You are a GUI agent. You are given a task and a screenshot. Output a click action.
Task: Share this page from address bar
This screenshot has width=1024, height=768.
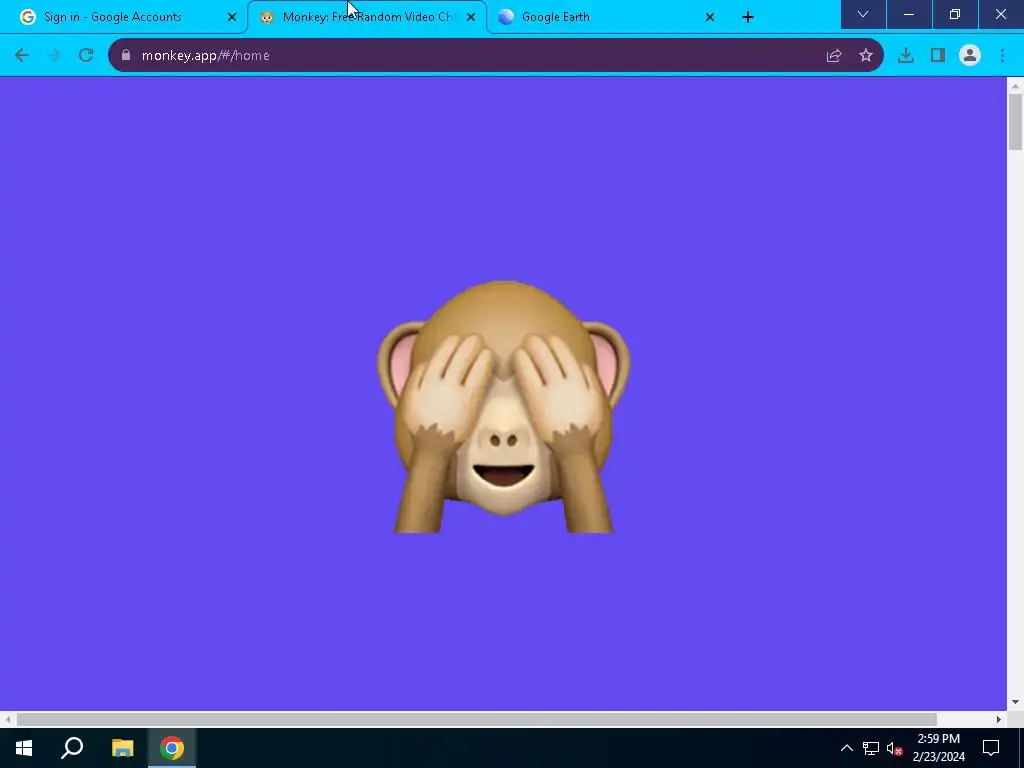point(834,56)
